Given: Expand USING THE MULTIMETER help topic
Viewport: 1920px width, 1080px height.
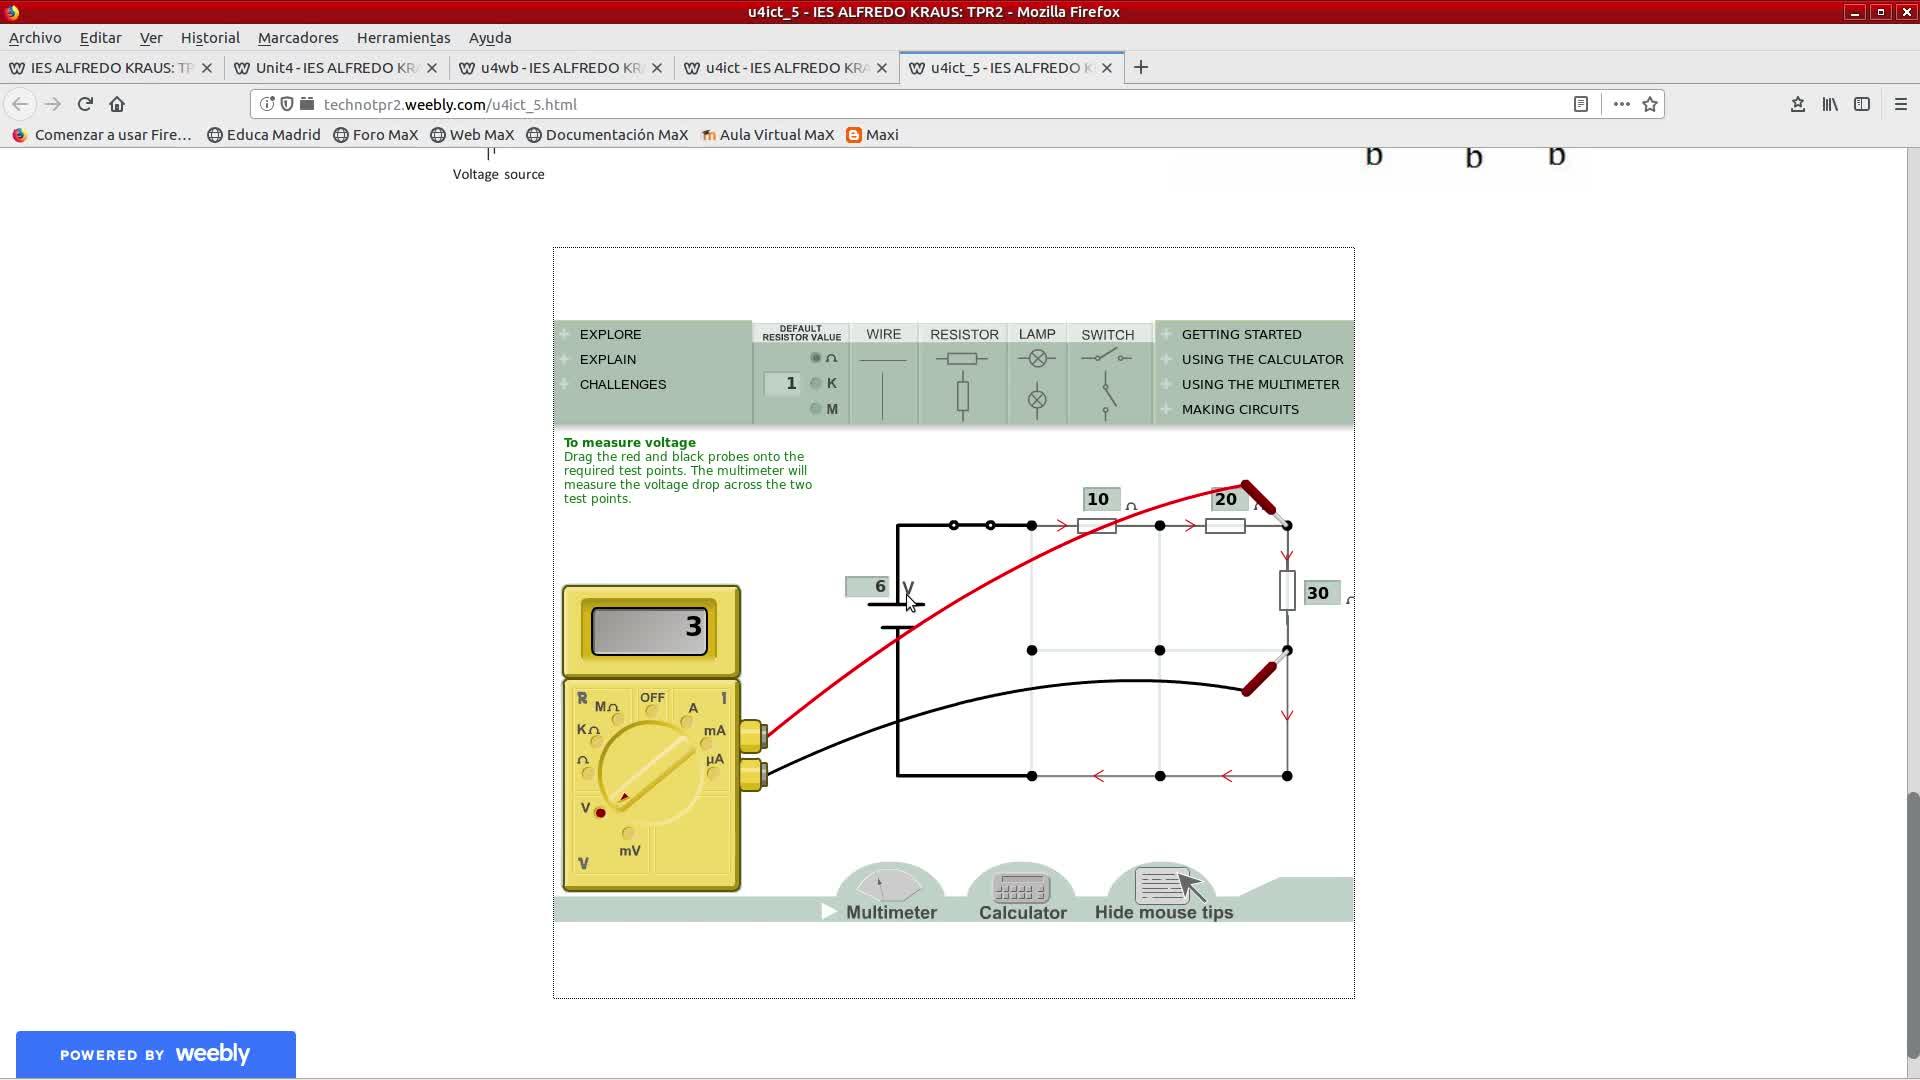Looking at the screenshot, I should pos(1259,384).
